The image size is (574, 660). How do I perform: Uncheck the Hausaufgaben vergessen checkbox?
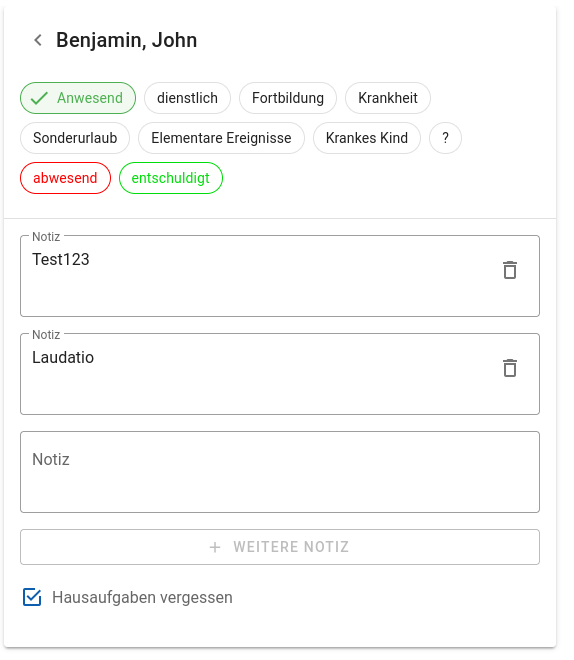(32, 597)
